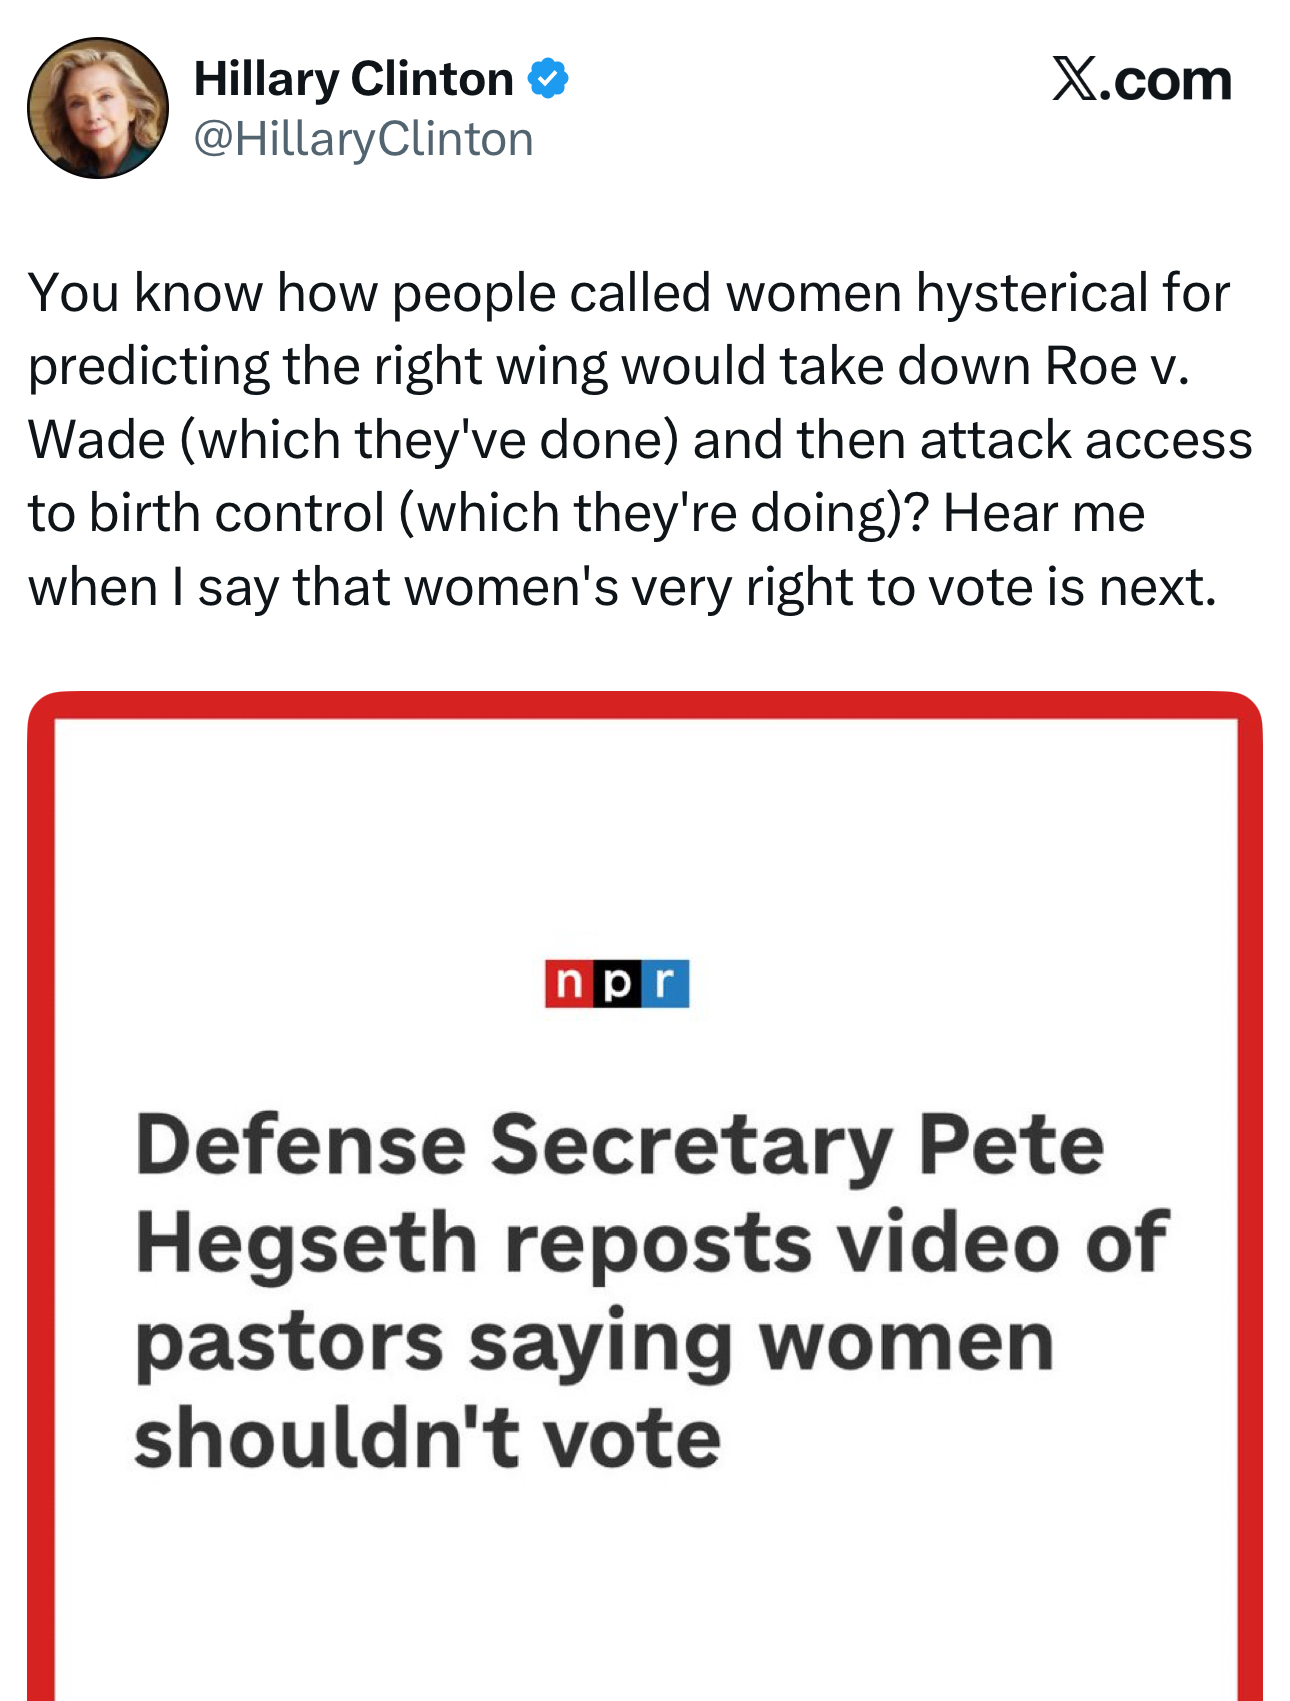
Task: Visit the @HillaryClinton handle link
Action: pos(364,139)
